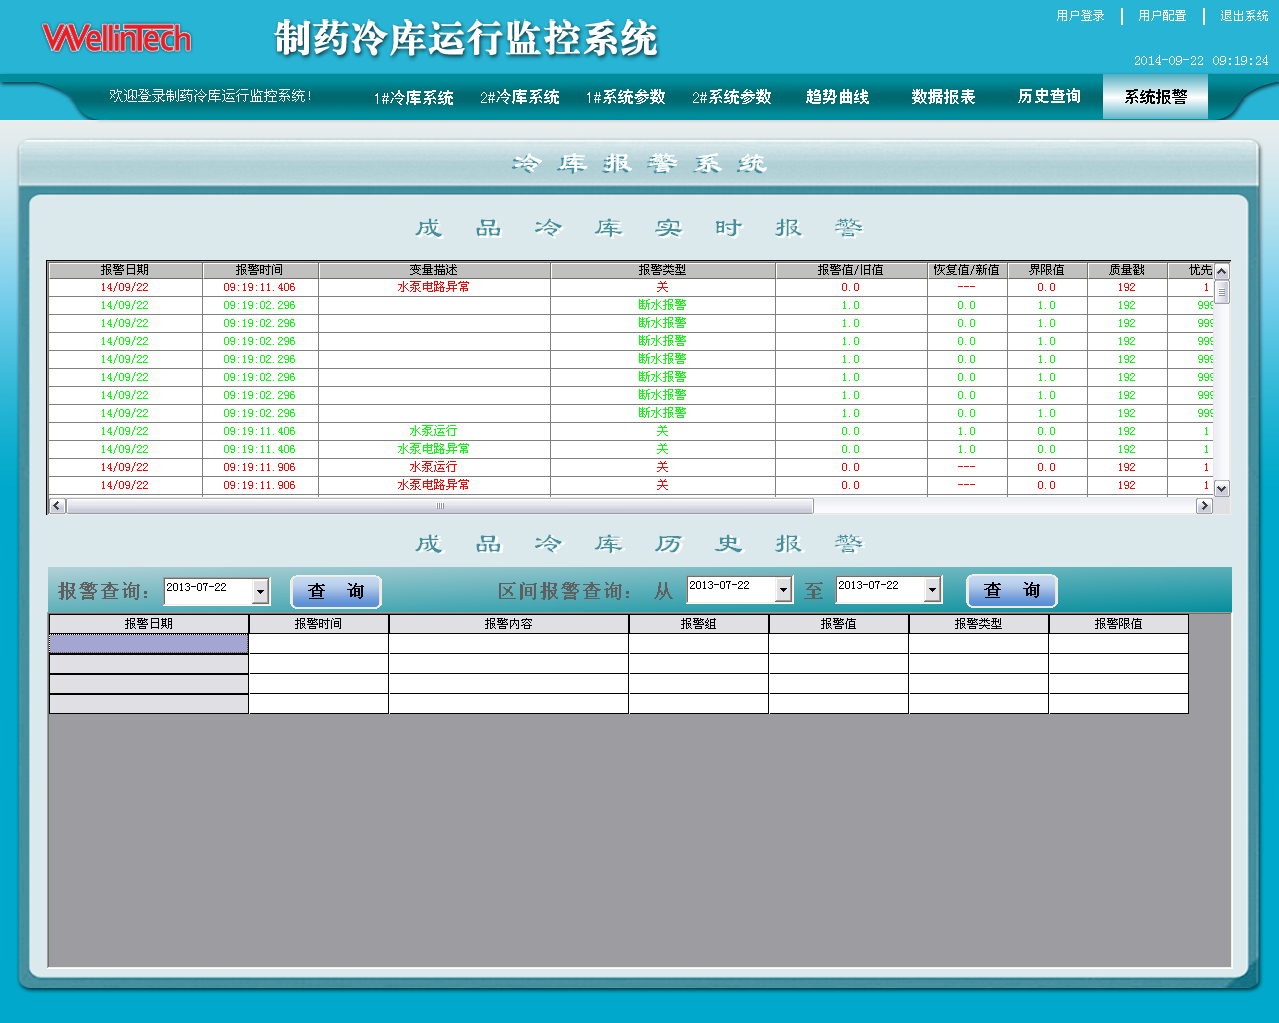The width and height of the screenshot is (1279, 1023).
Task: Click the right arrow of the horizontal scrollbar
Action: [x=1204, y=505]
